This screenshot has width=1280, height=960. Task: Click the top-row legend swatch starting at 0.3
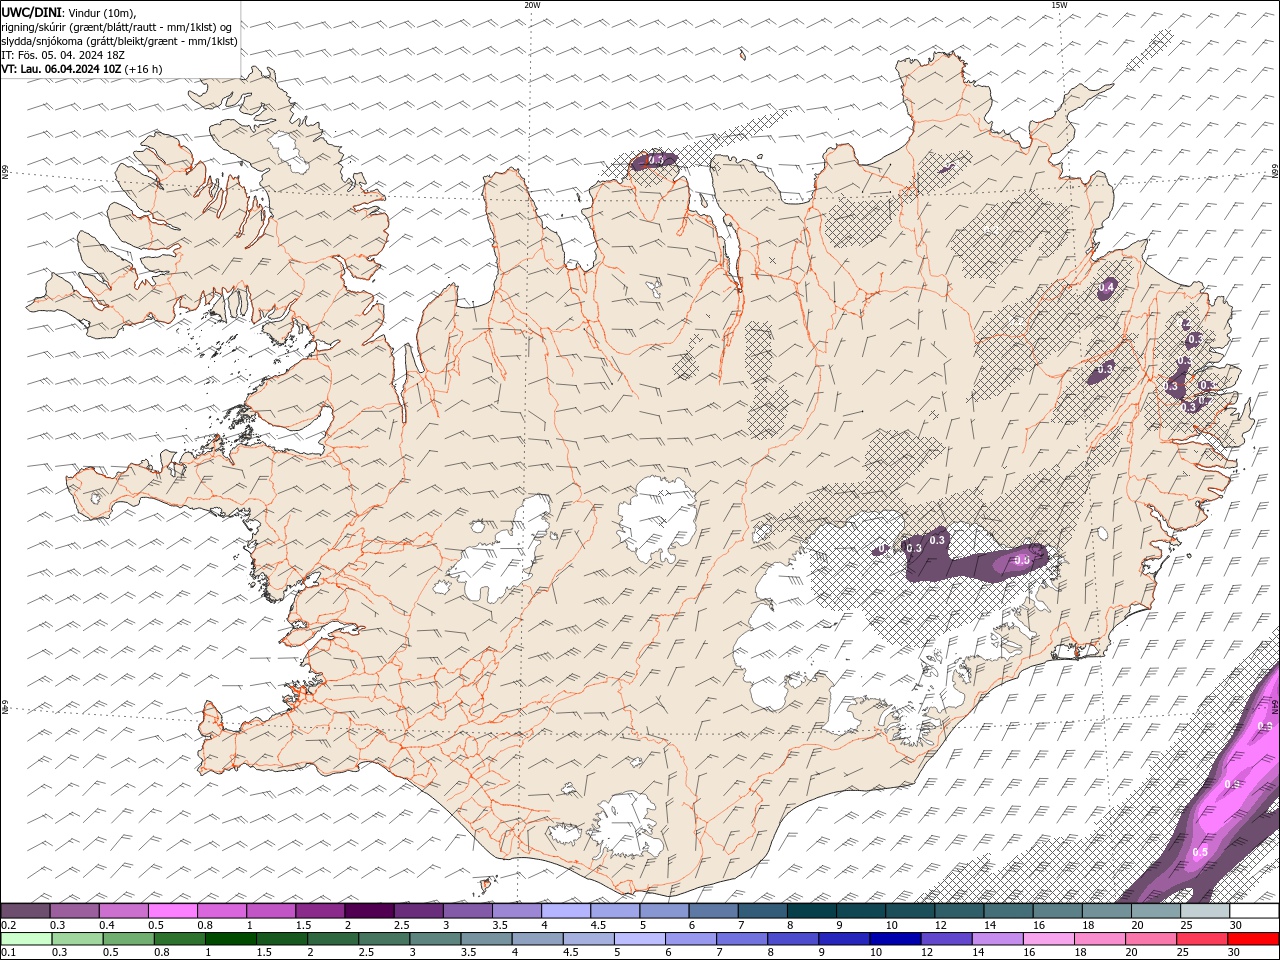pos(74,911)
